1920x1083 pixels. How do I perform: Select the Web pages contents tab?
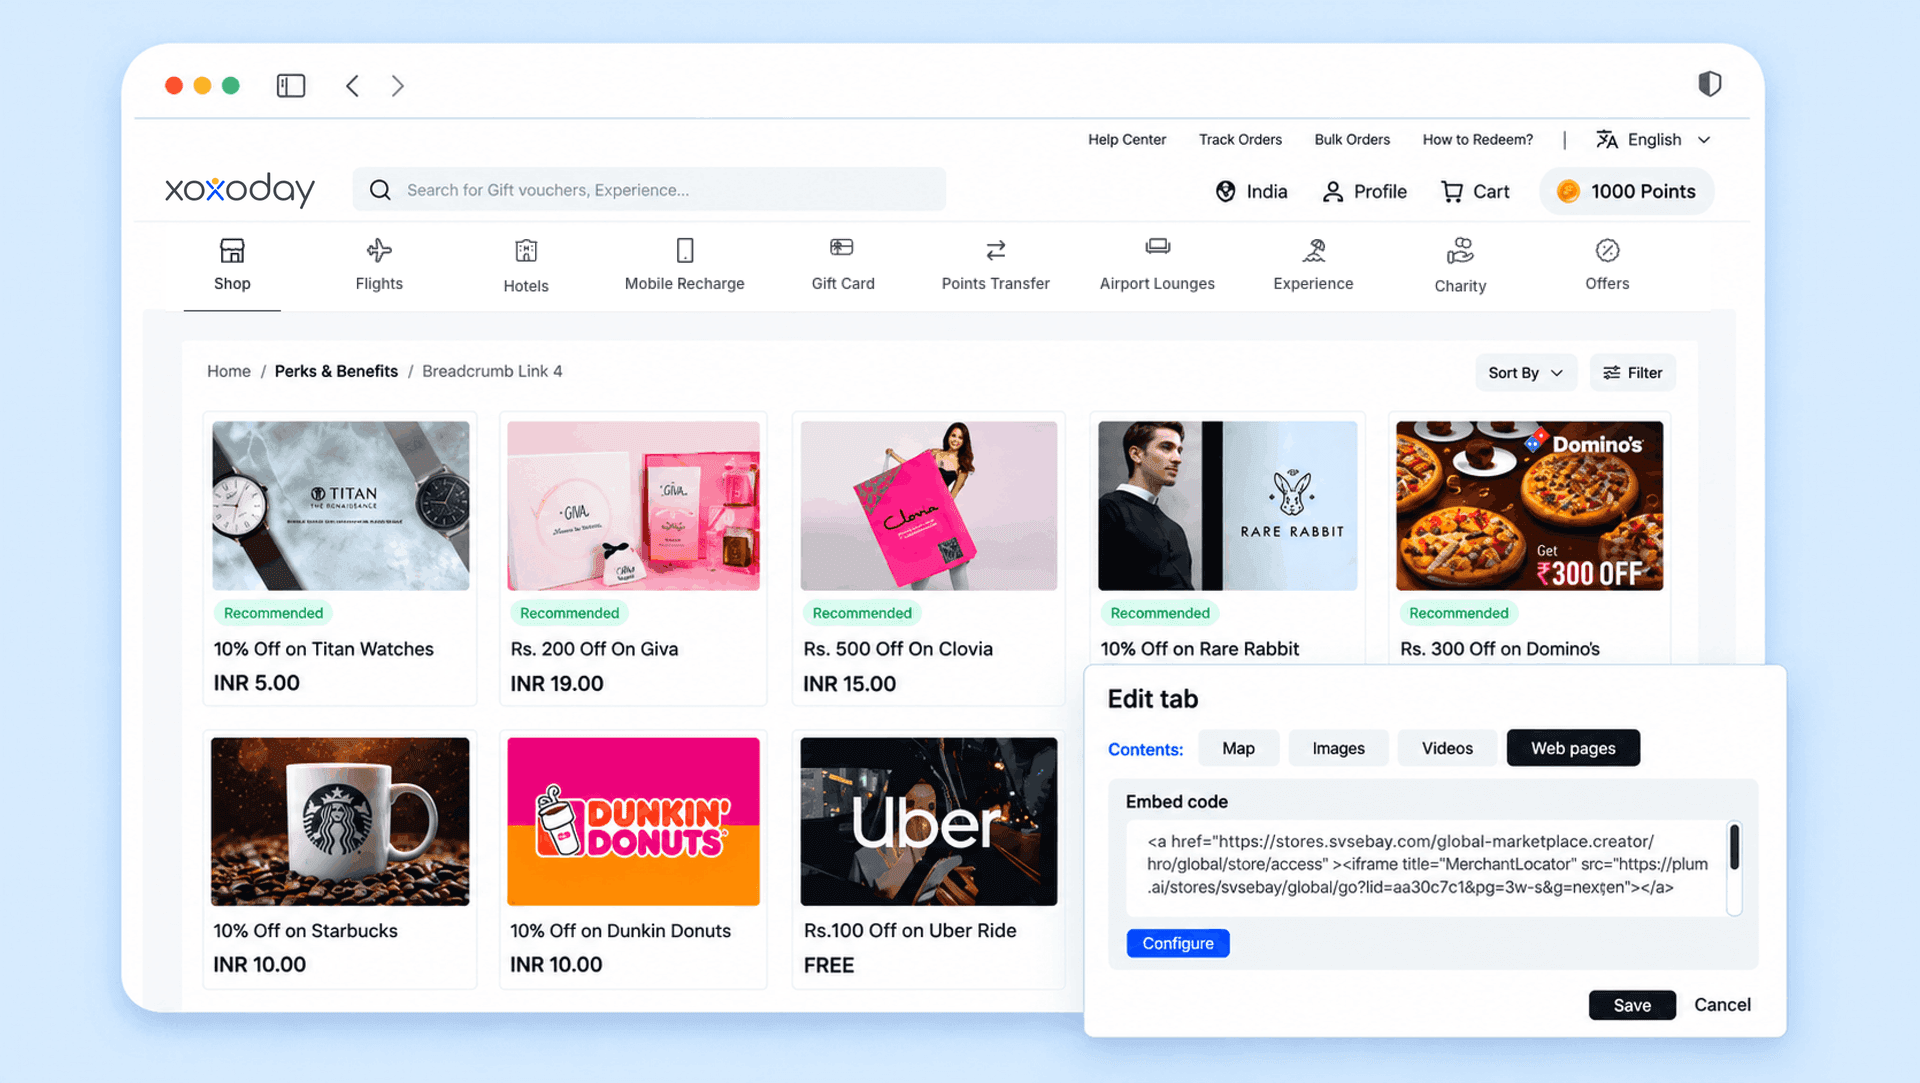pos(1573,748)
